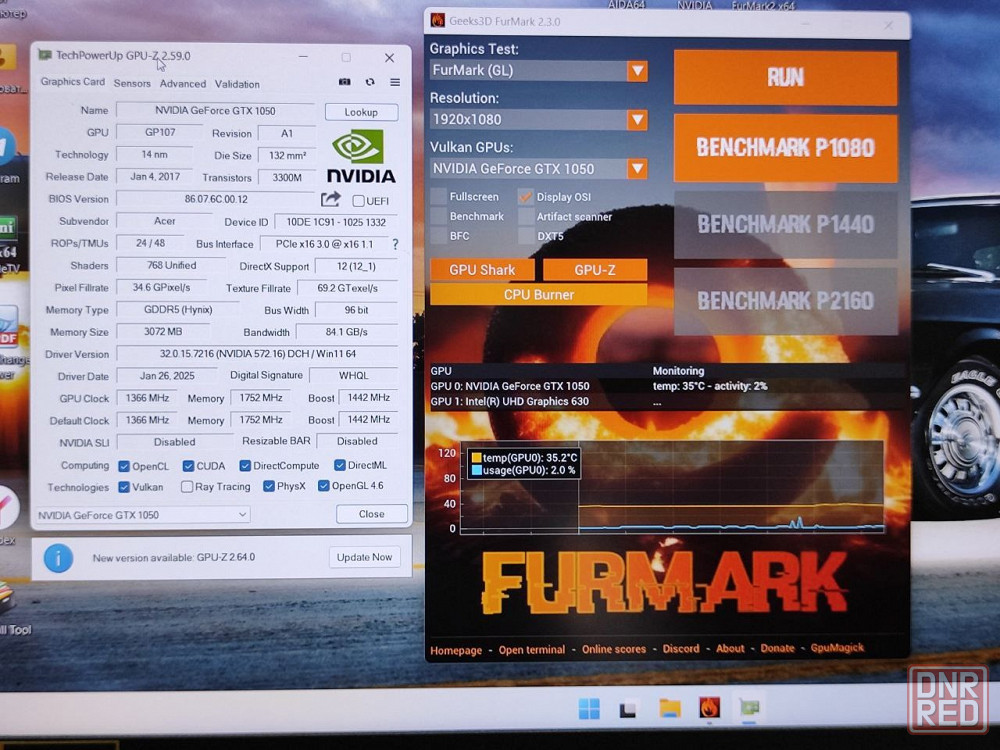Click the Driver Version field
This screenshot has height=750, width=1000.
(257, 354)
